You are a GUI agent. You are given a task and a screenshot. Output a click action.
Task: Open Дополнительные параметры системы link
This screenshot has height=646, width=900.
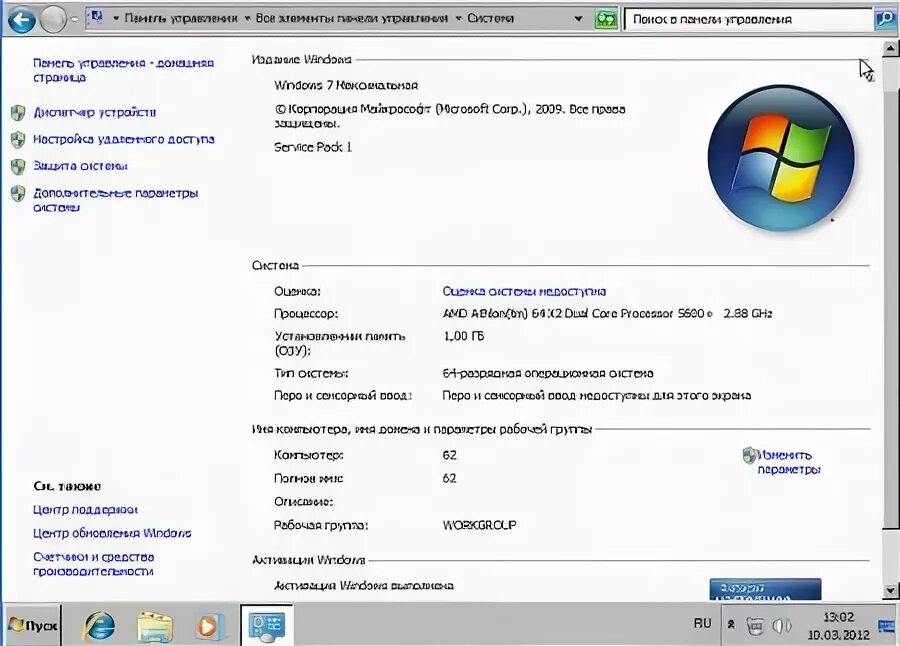pos(115,200)
